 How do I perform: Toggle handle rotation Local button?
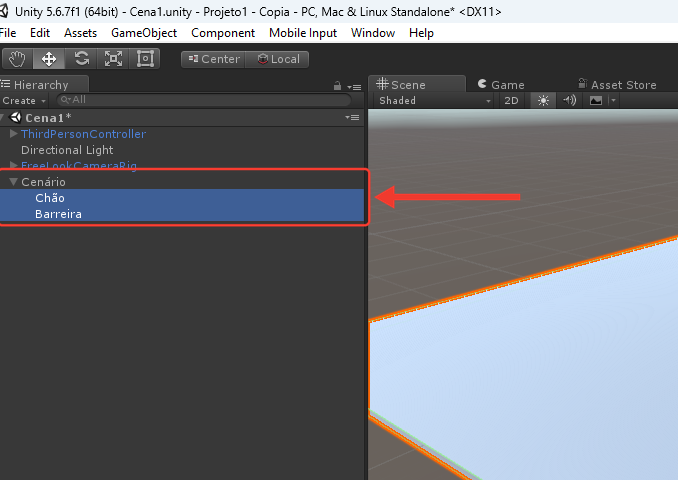(278, 59)
